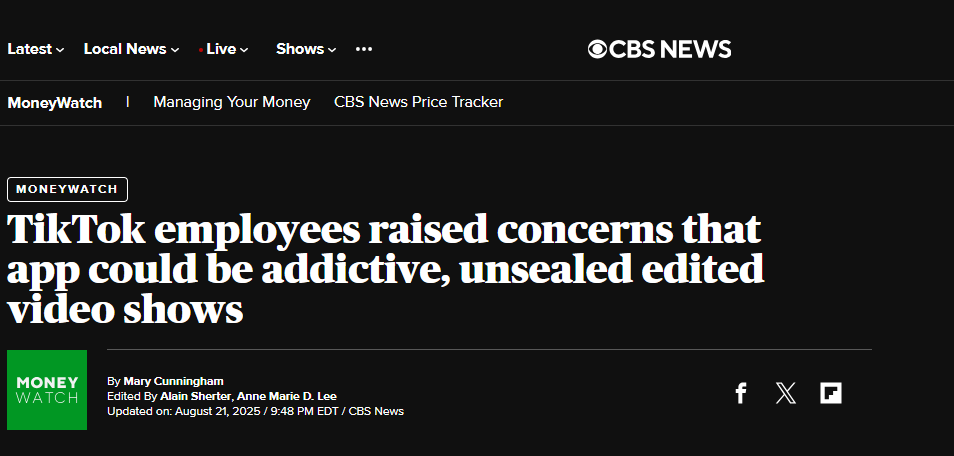
Task: Share article via Flipboard icon
Action: [x=831, y=393]
